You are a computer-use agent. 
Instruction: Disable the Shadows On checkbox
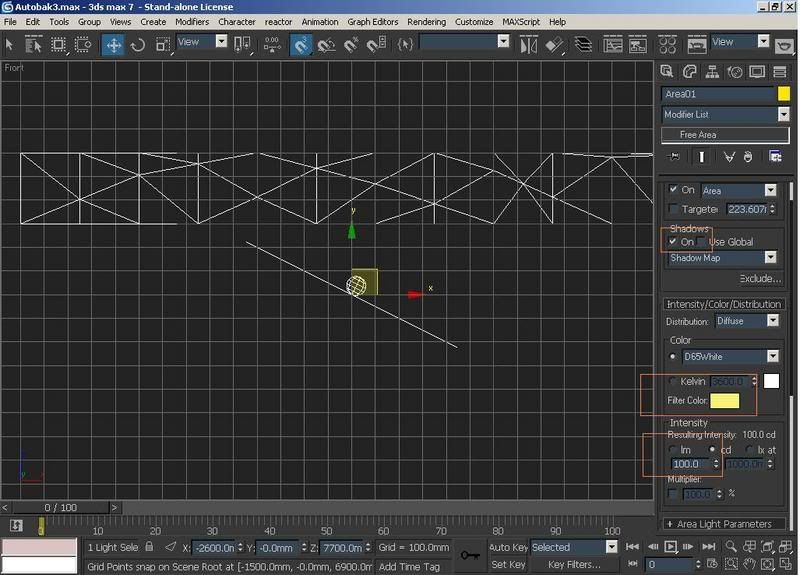673,242
